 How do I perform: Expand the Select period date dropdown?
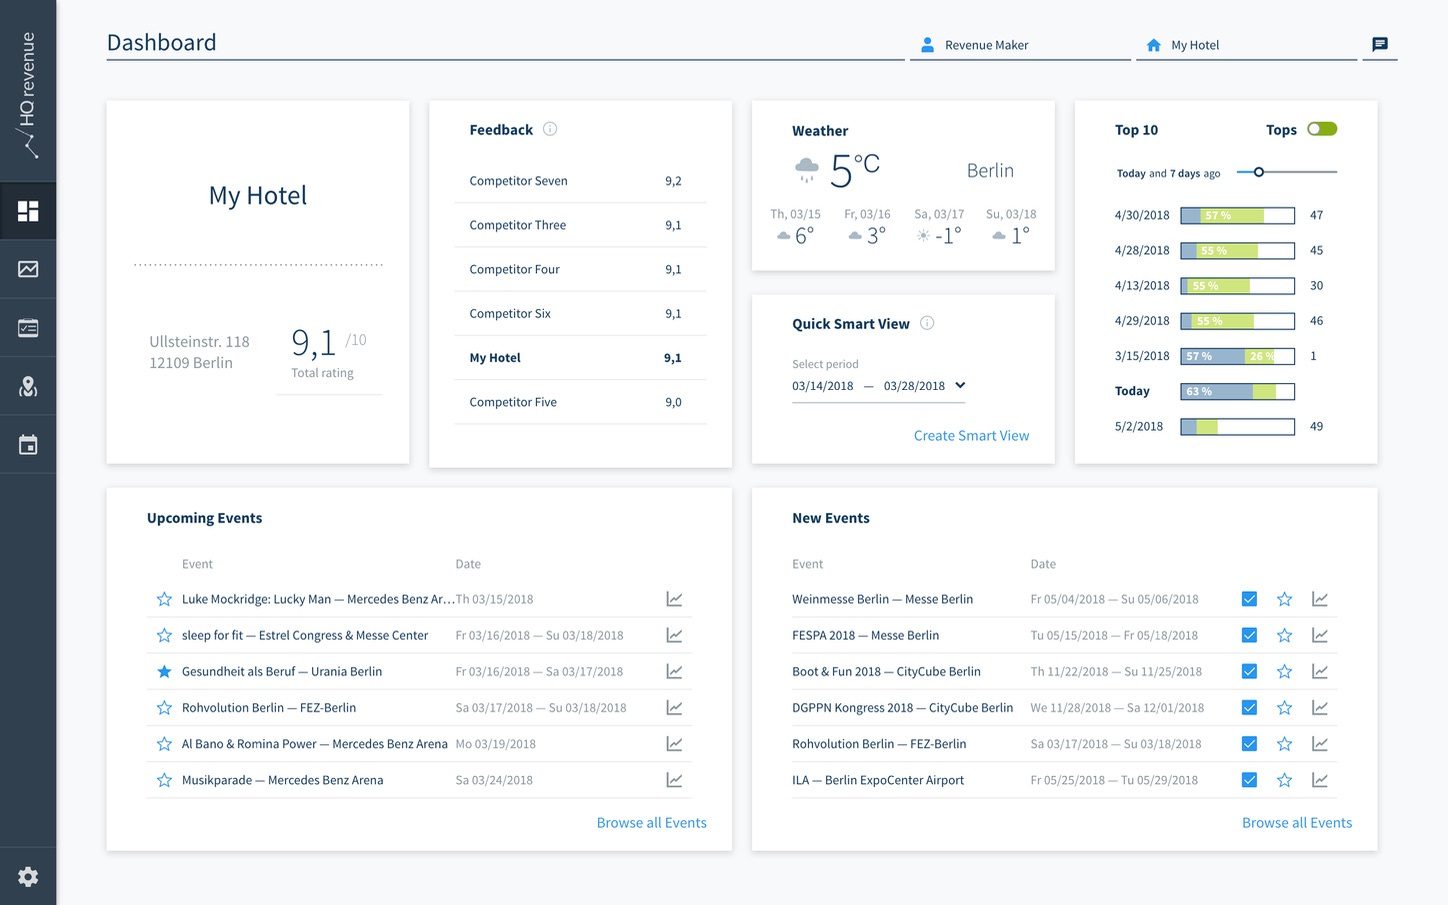[x=960, y=386]
